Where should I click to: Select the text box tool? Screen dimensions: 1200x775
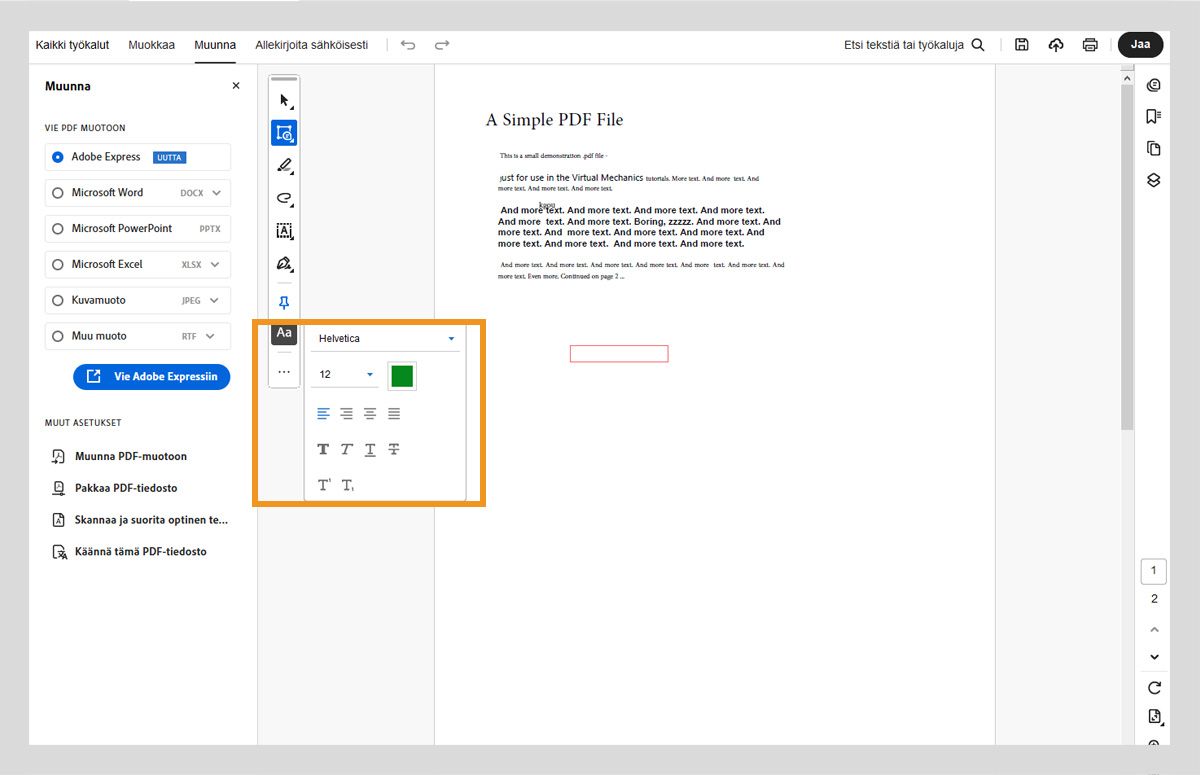pyautogui.click(x=284, y=231)
